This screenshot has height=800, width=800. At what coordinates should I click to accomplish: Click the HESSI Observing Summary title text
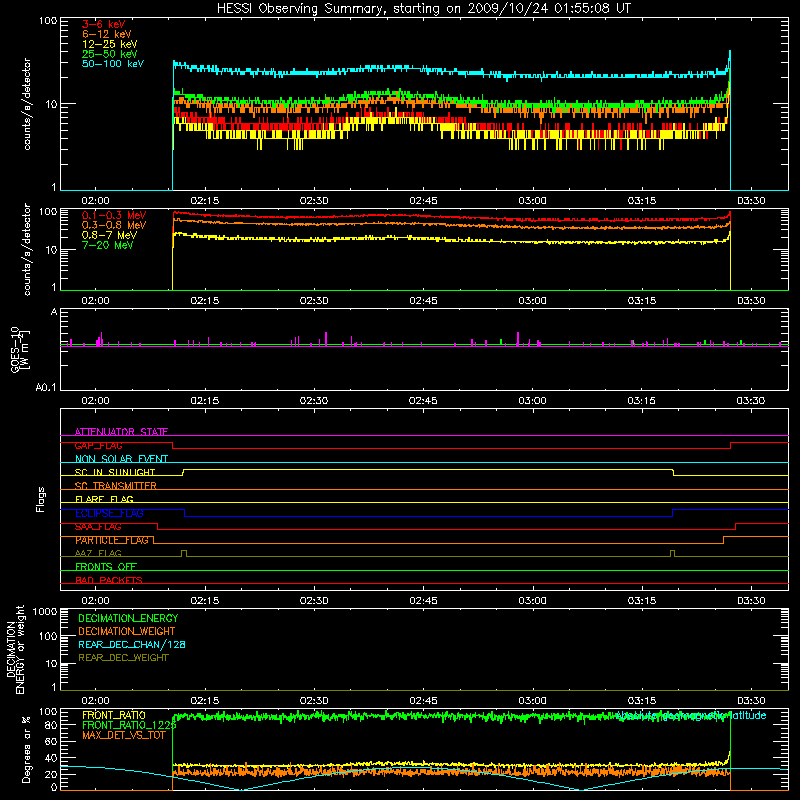tap(424, 9)
